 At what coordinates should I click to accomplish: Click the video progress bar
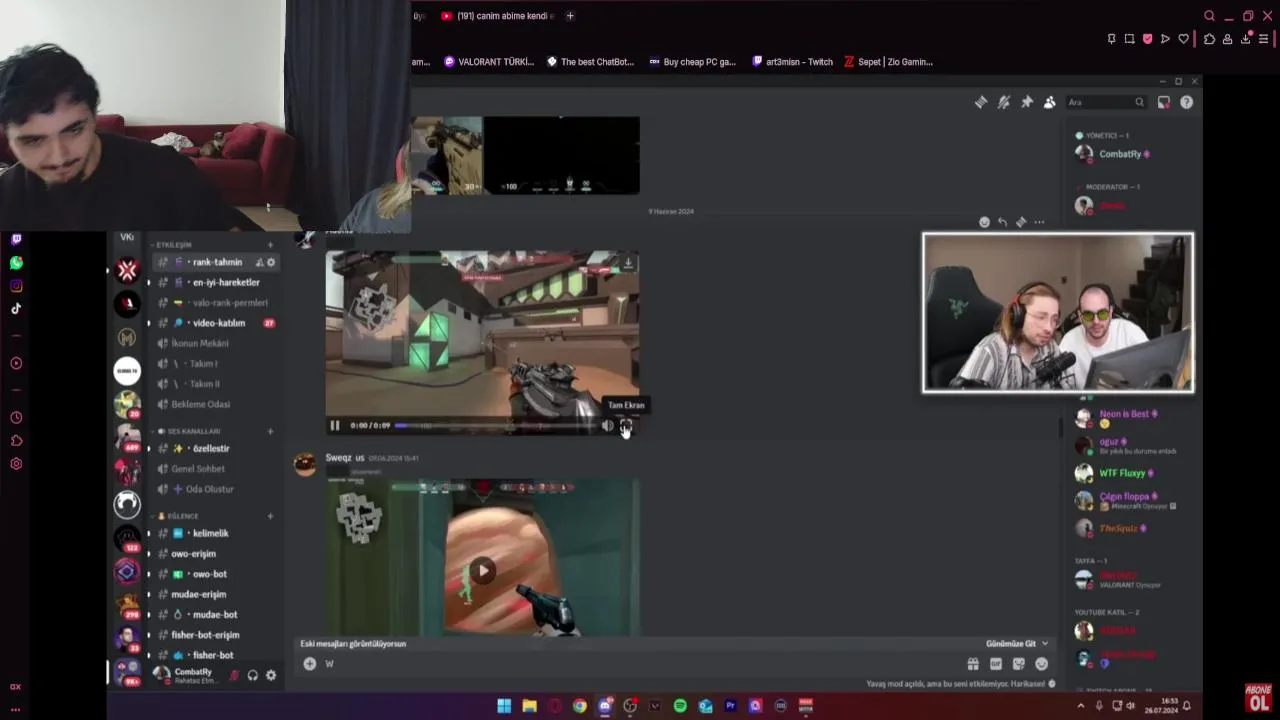(497, 425)
